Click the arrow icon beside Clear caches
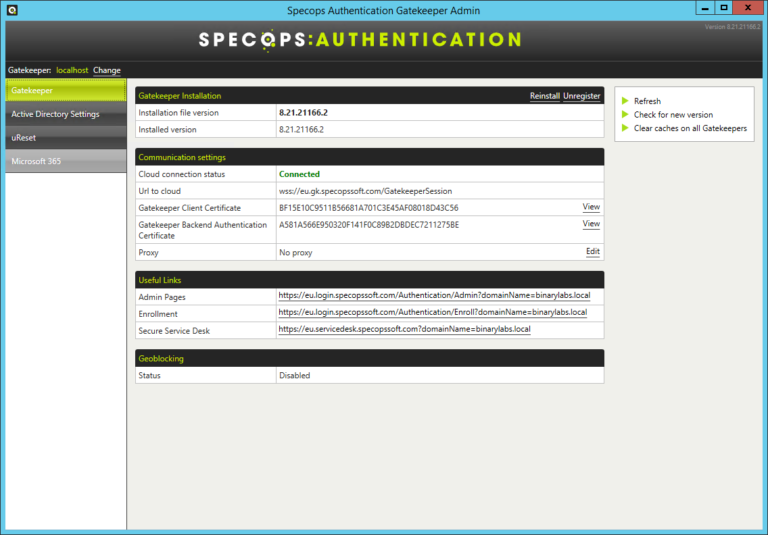 click(625, 128)
